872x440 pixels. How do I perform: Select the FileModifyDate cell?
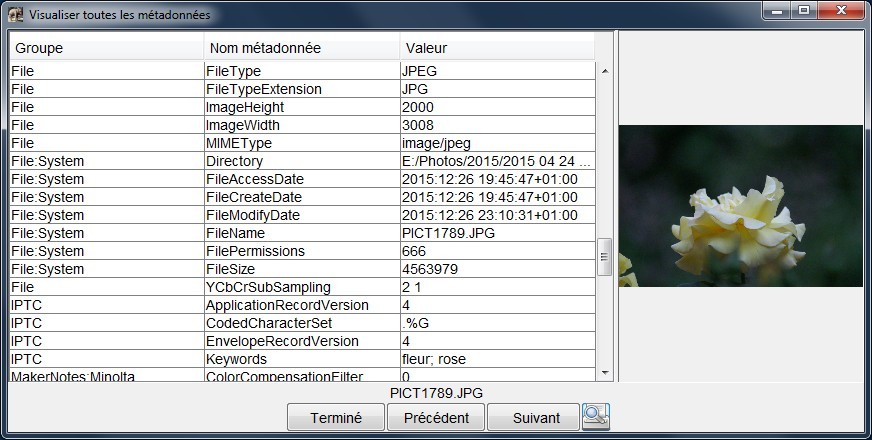302,215
